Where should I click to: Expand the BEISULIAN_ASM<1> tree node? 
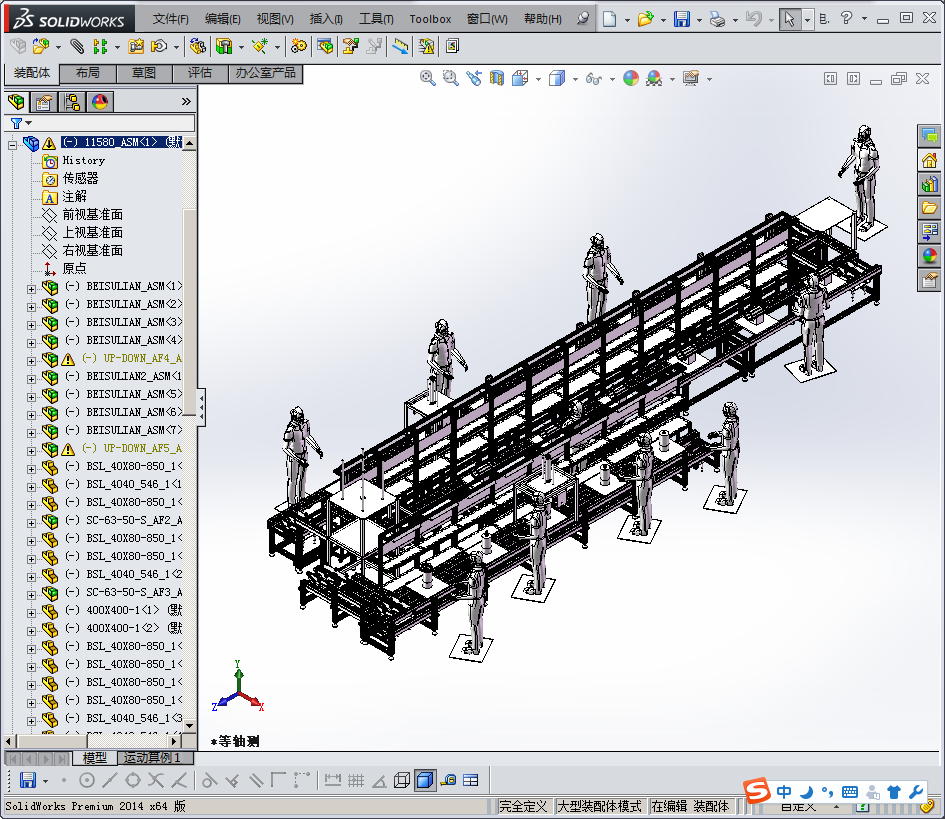(31, 287)
